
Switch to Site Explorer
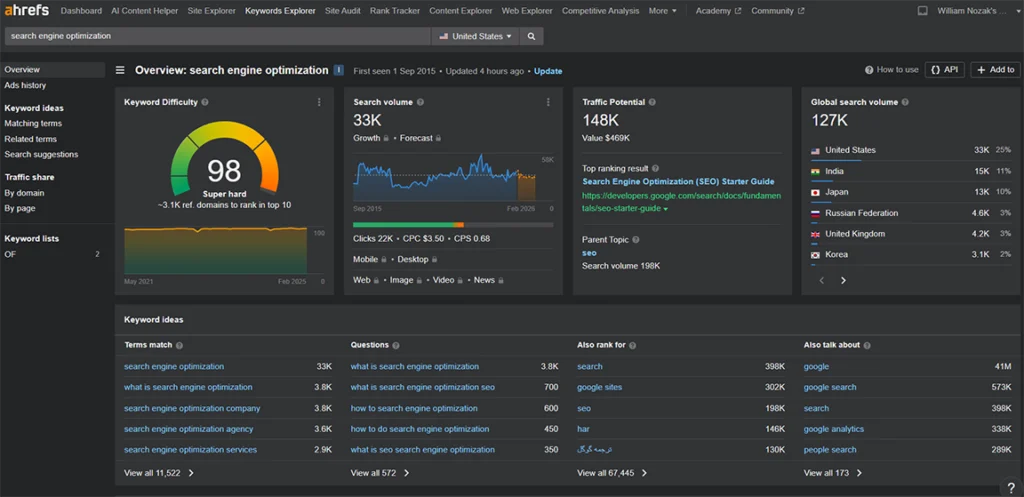[211, 11]
